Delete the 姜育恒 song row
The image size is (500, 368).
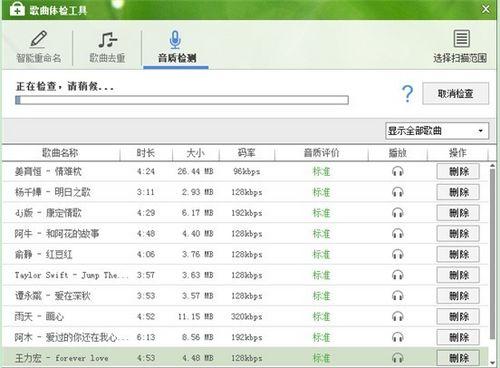coord(458,172)
